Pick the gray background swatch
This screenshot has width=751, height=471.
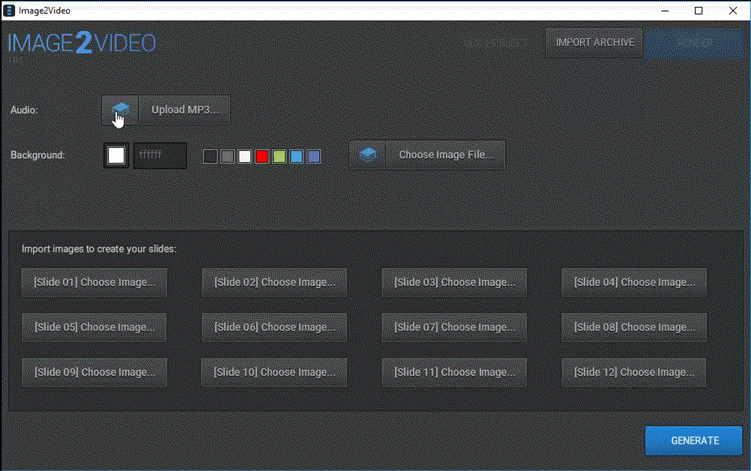click(228, 156)
